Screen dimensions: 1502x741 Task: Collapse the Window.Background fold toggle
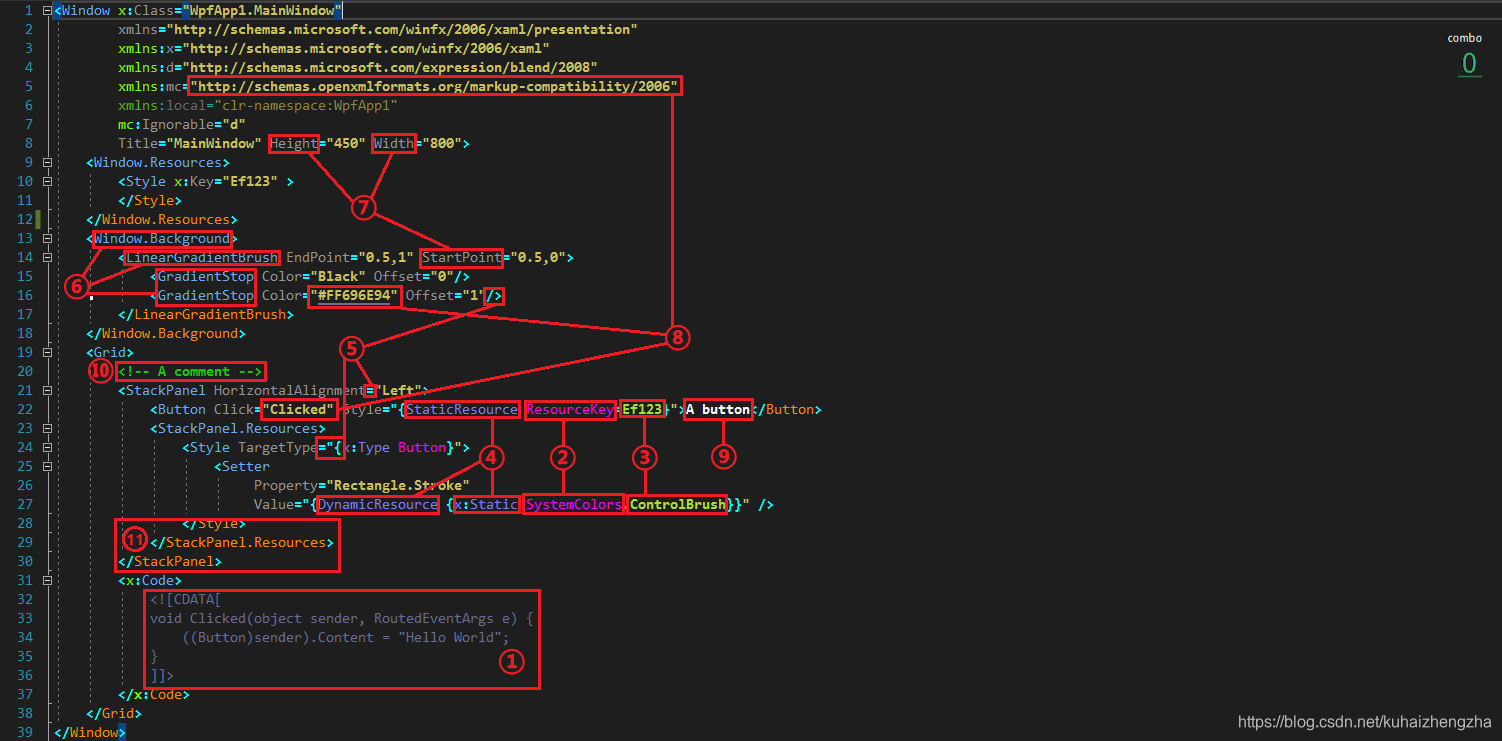coord(47,239)
